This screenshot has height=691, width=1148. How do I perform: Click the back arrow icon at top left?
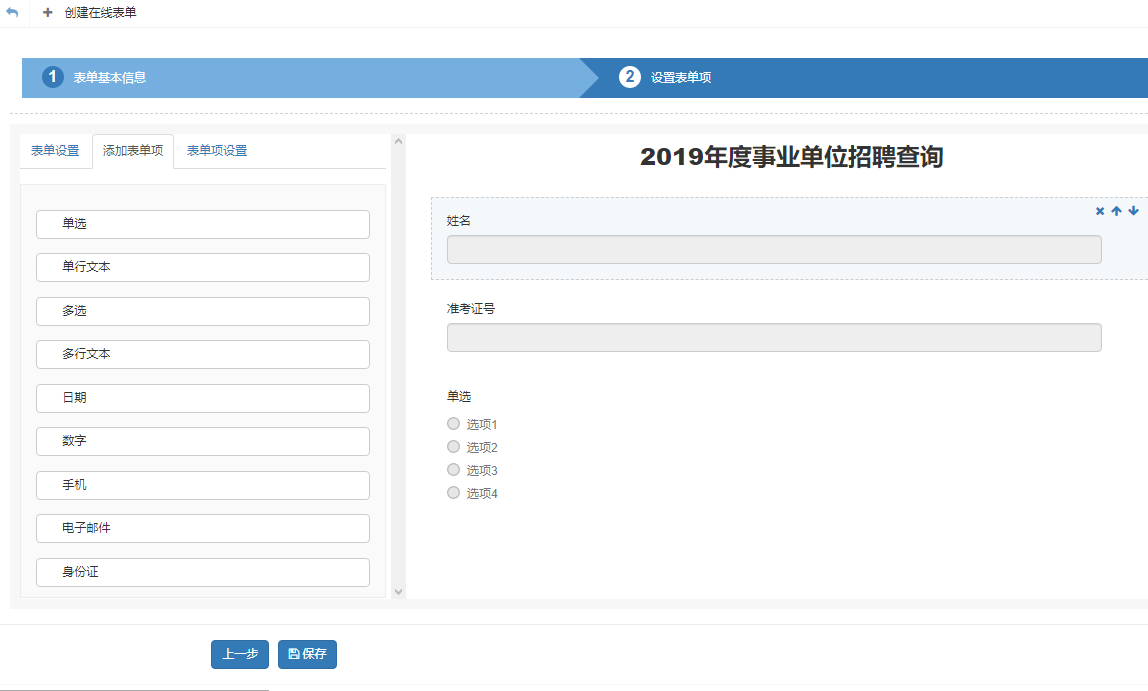point(12,13)
